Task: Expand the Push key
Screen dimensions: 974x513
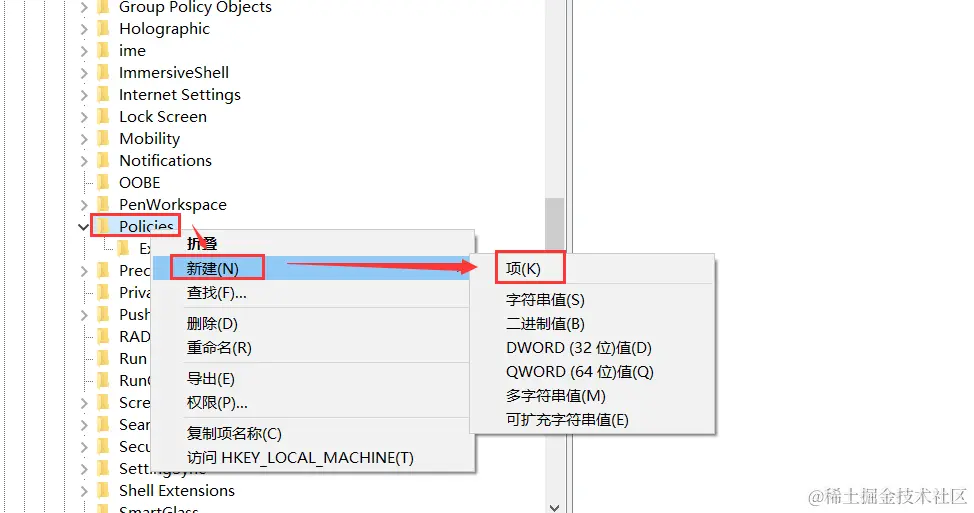Action: 84,315
